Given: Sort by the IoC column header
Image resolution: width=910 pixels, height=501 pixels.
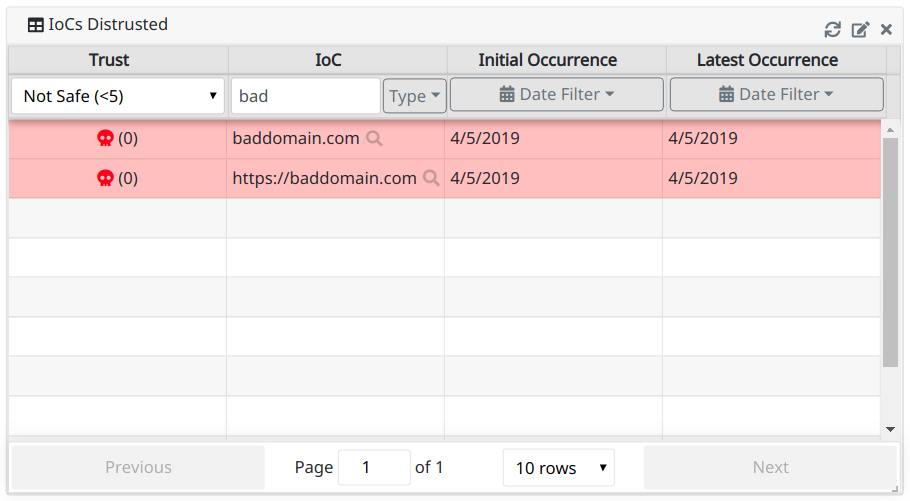Looking at the screenshot, I should (328, 60).
